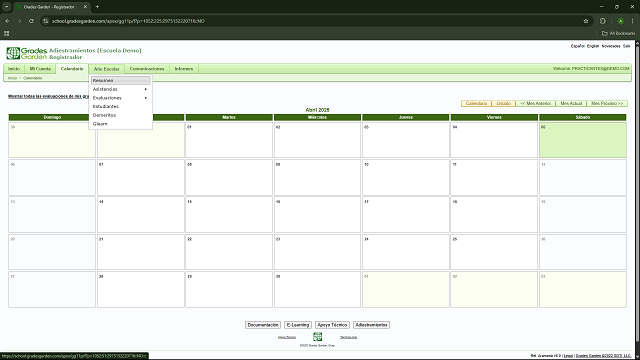Open the Comunicaciones tab
Viewport: 640px width, 360px height.
coord(147,69)
